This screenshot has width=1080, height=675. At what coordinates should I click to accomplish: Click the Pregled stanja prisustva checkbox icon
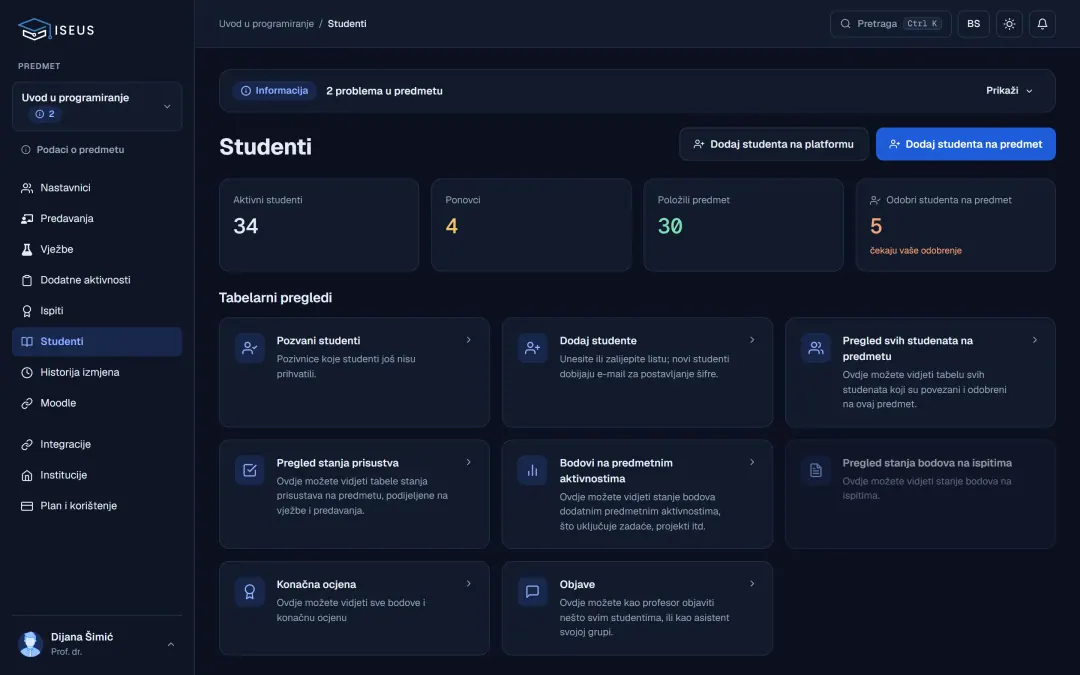tap(249, 470)
